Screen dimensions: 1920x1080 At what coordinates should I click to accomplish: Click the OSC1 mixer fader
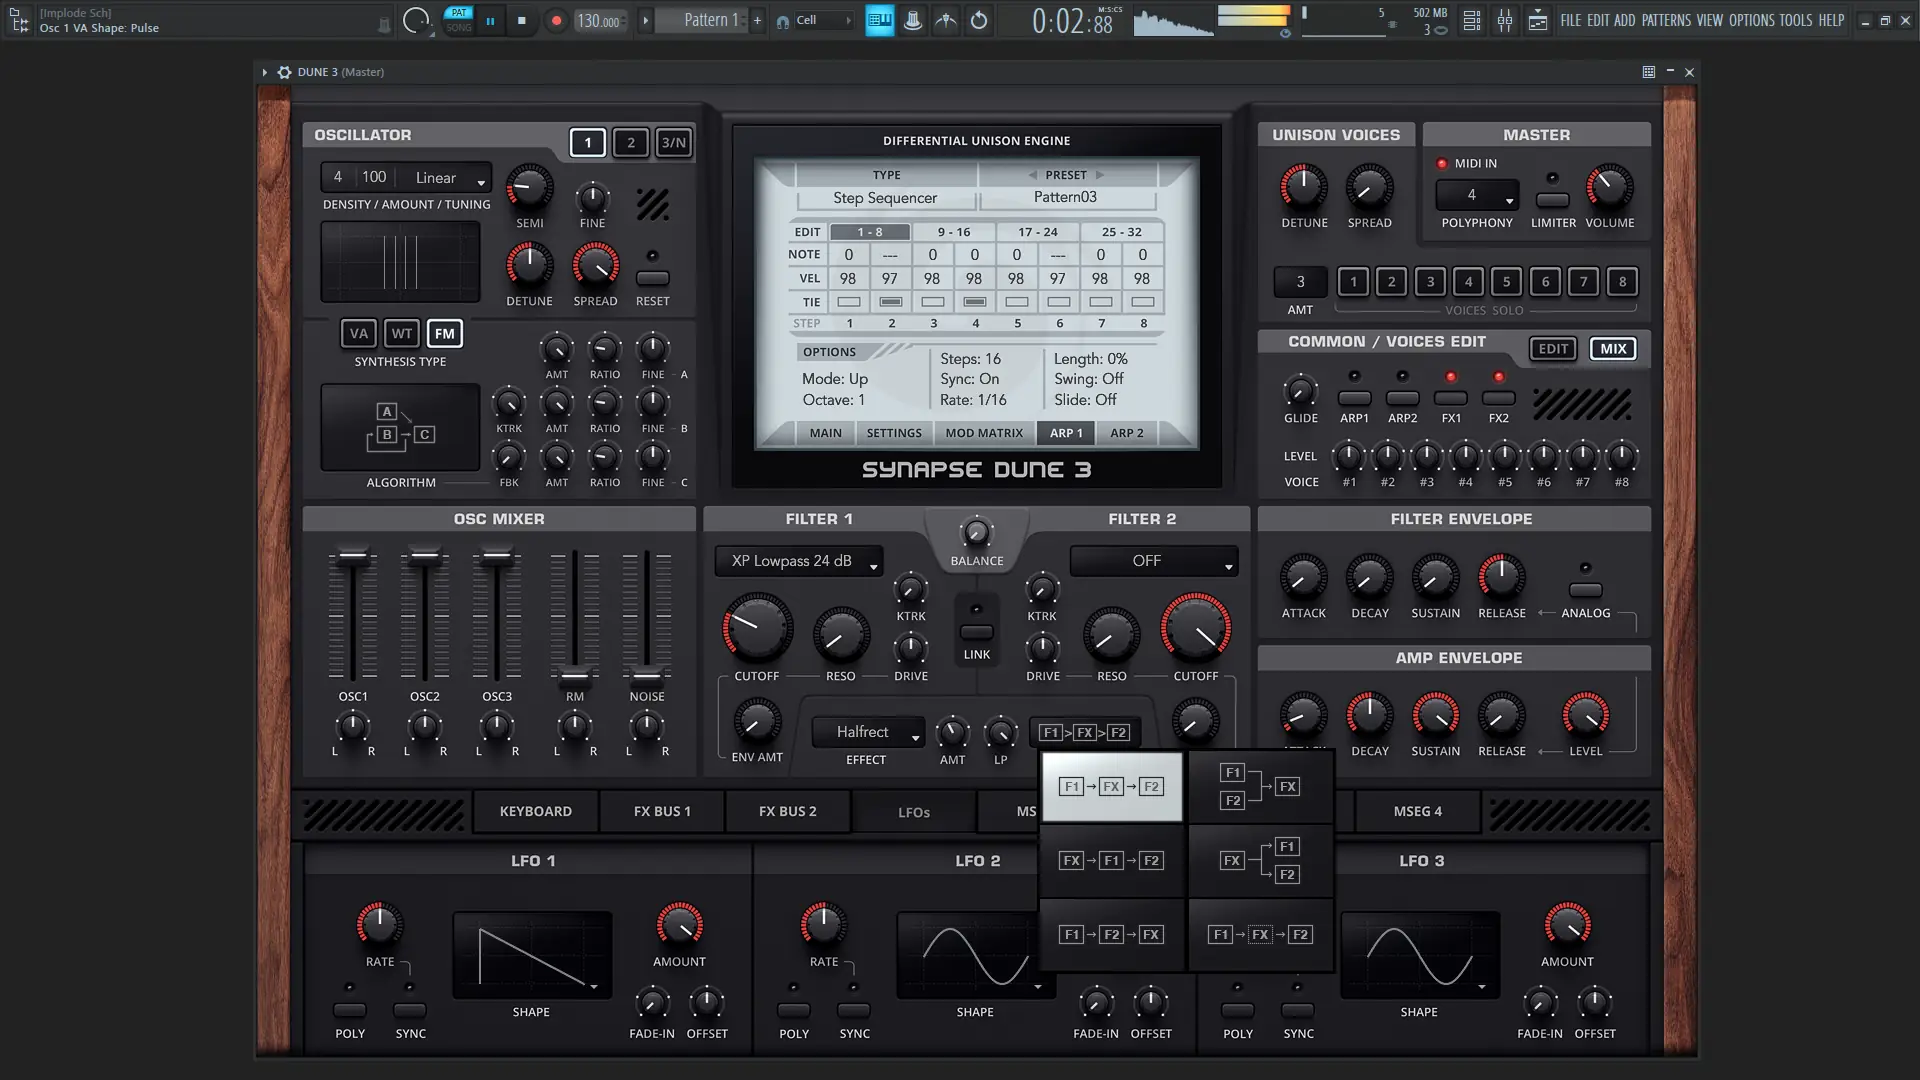pyautogui.click(x=353, y=556)
